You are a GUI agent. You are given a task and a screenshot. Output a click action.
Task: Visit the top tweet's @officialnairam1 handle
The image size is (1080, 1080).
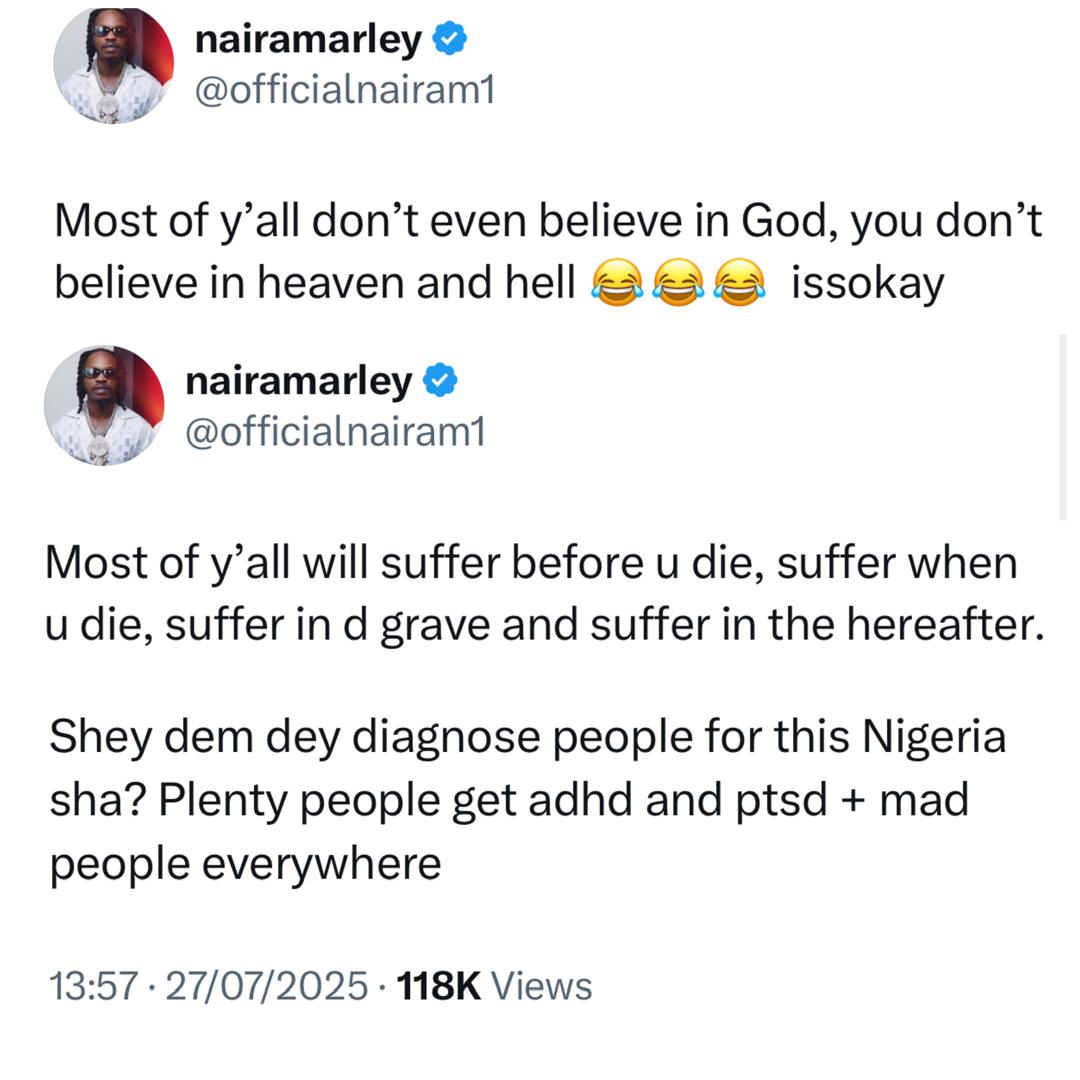343,92
